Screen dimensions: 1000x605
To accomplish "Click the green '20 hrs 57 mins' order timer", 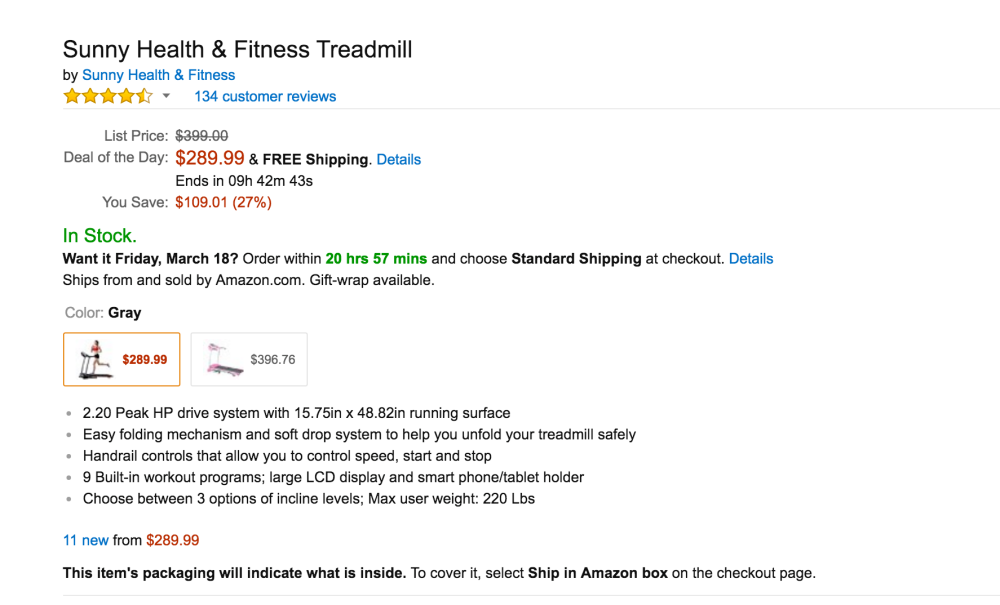I will coord(375,258).
